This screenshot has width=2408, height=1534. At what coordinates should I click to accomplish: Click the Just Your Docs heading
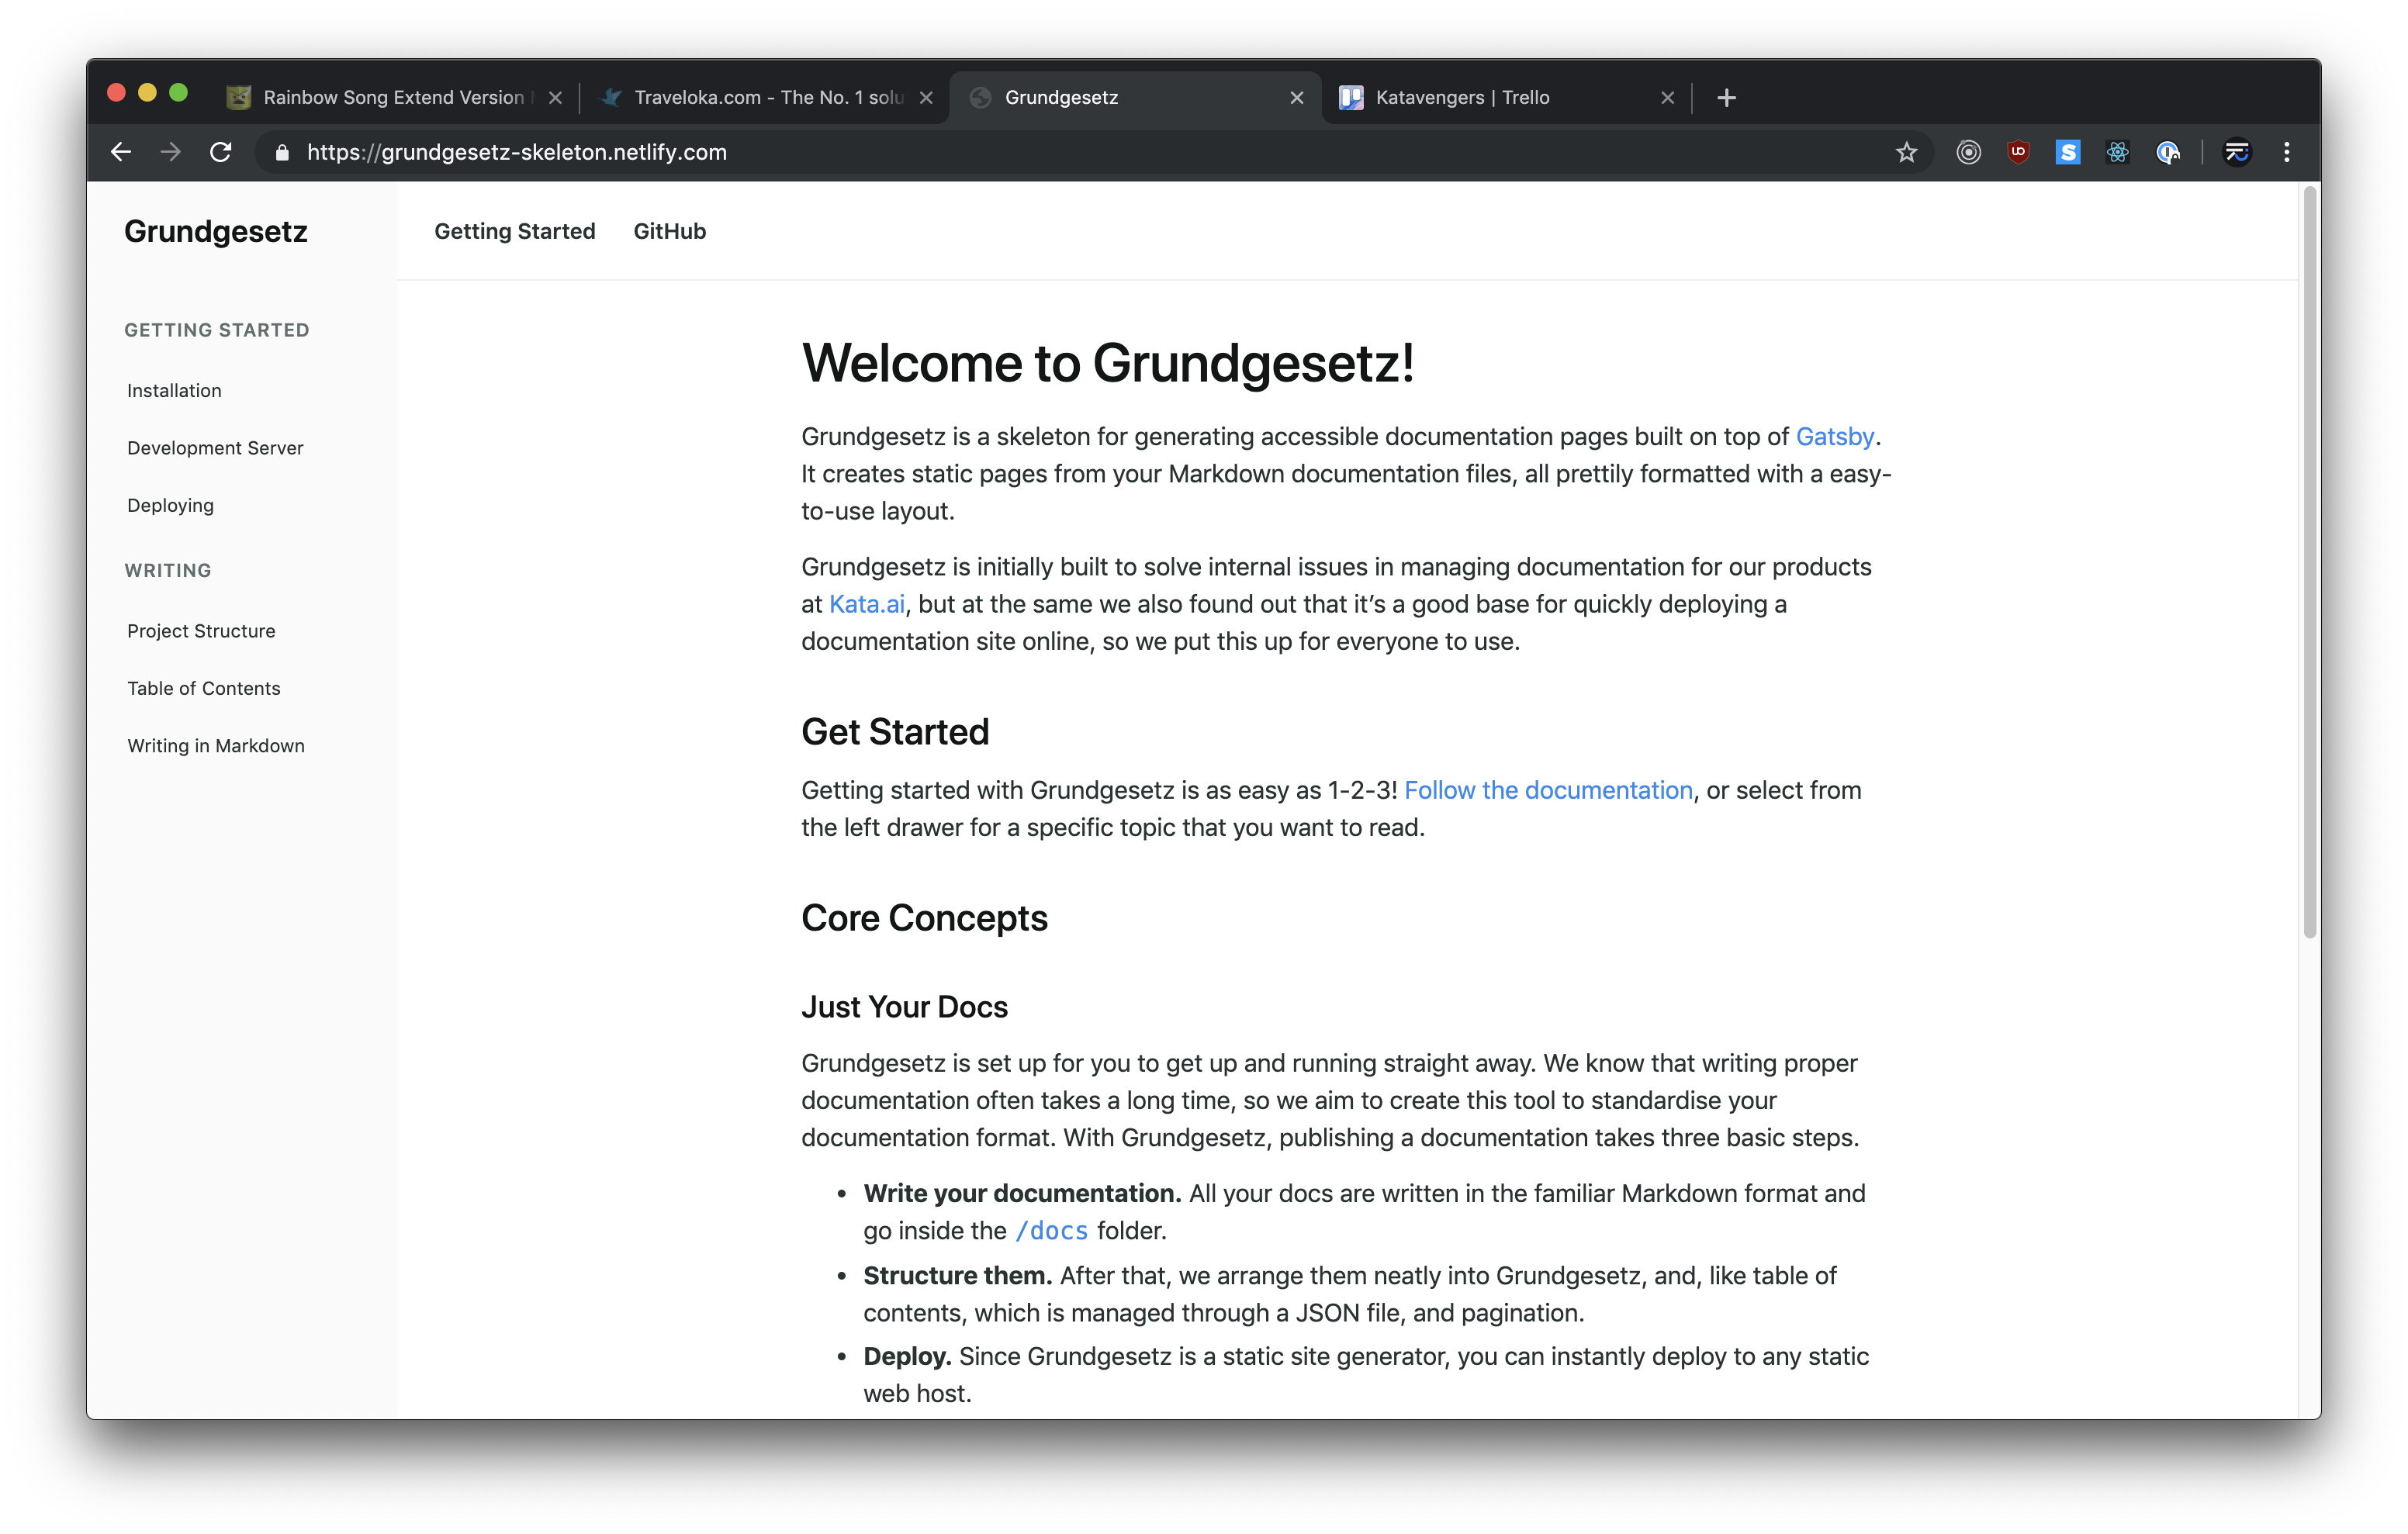click(904, 1007)
